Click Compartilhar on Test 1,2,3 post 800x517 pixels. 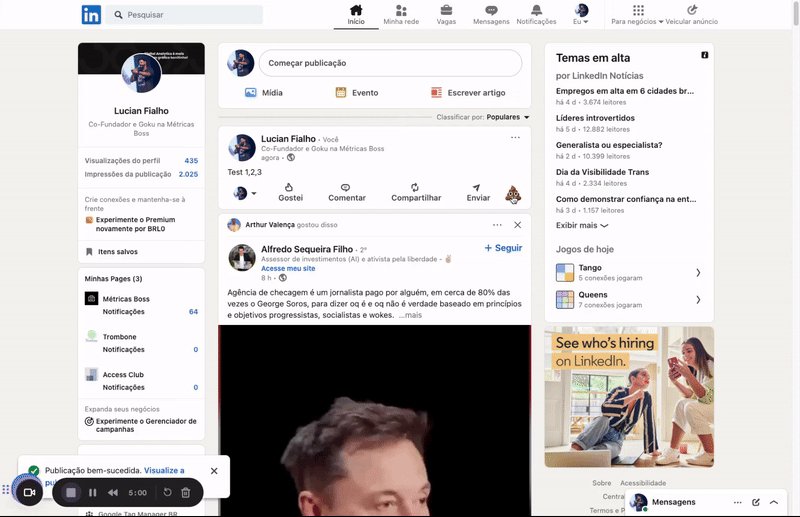click(416, 192)
